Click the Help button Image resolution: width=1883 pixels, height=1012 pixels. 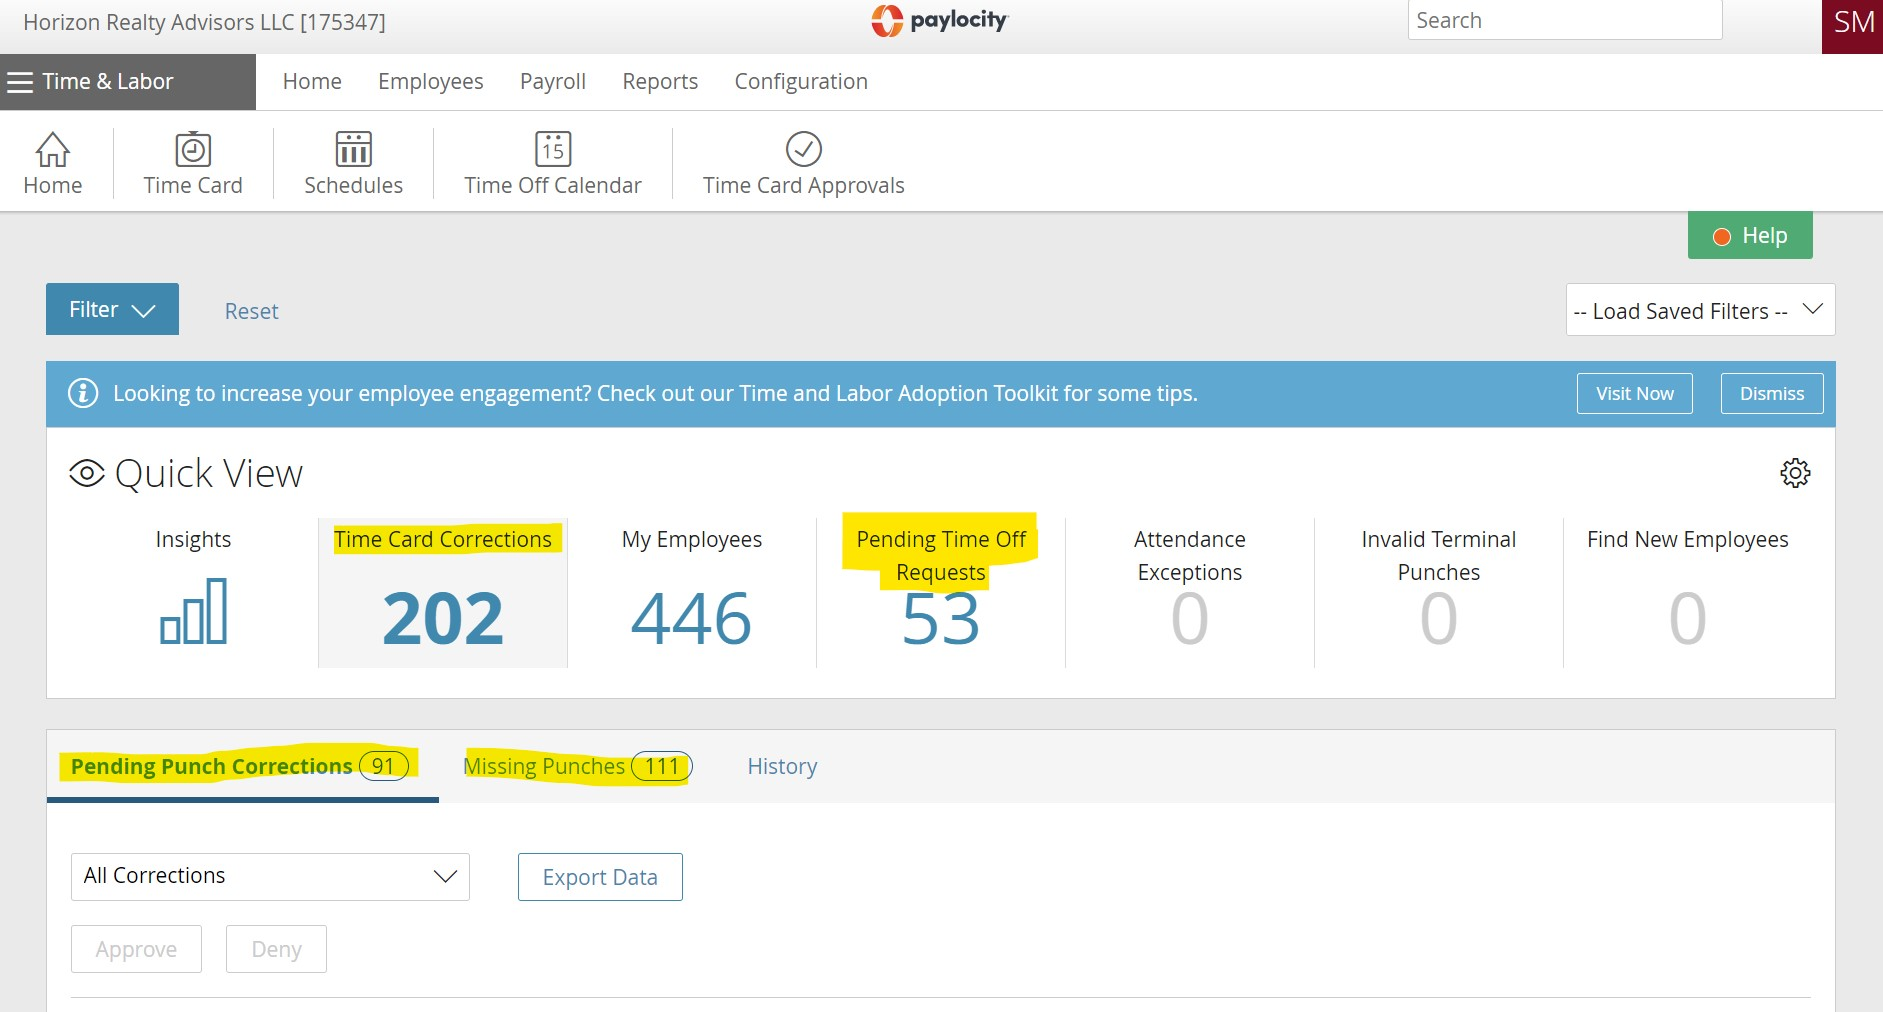click(1750, 236)
